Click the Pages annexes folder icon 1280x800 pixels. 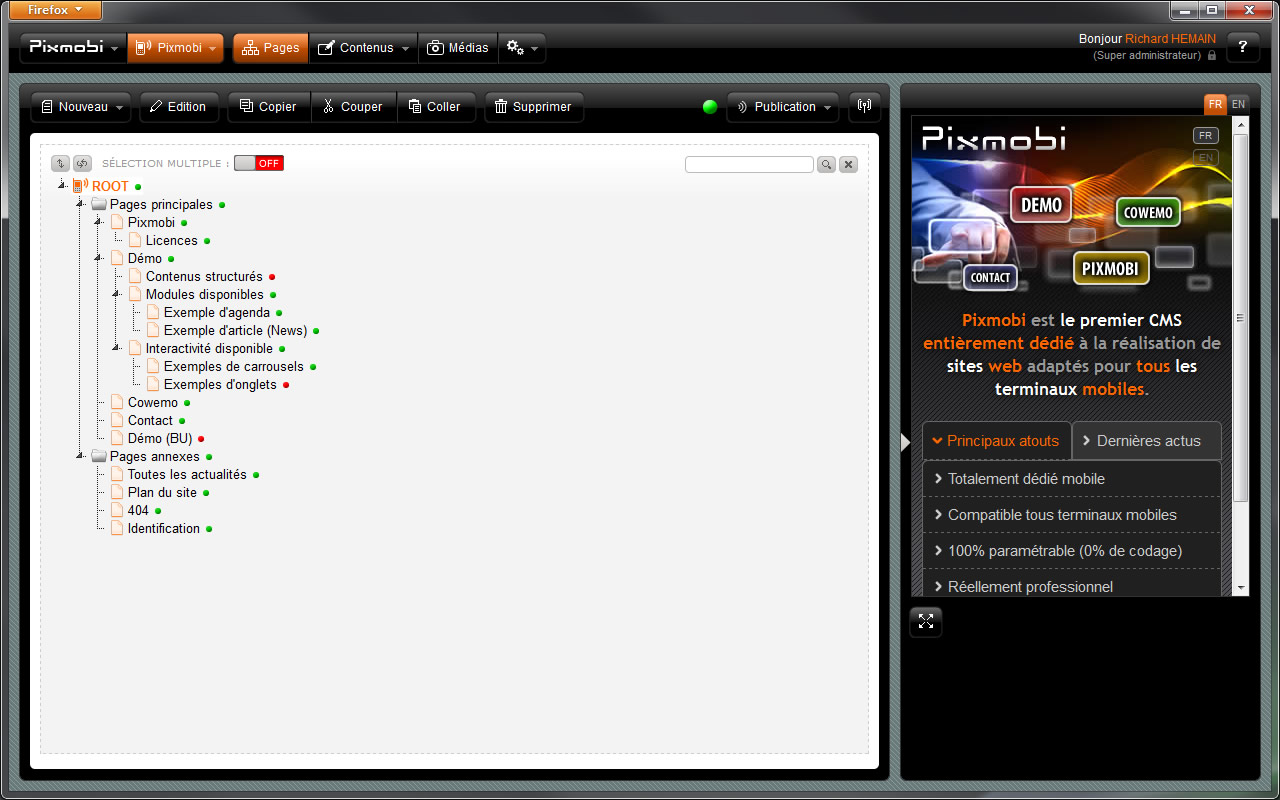click(x=99, y=456)
